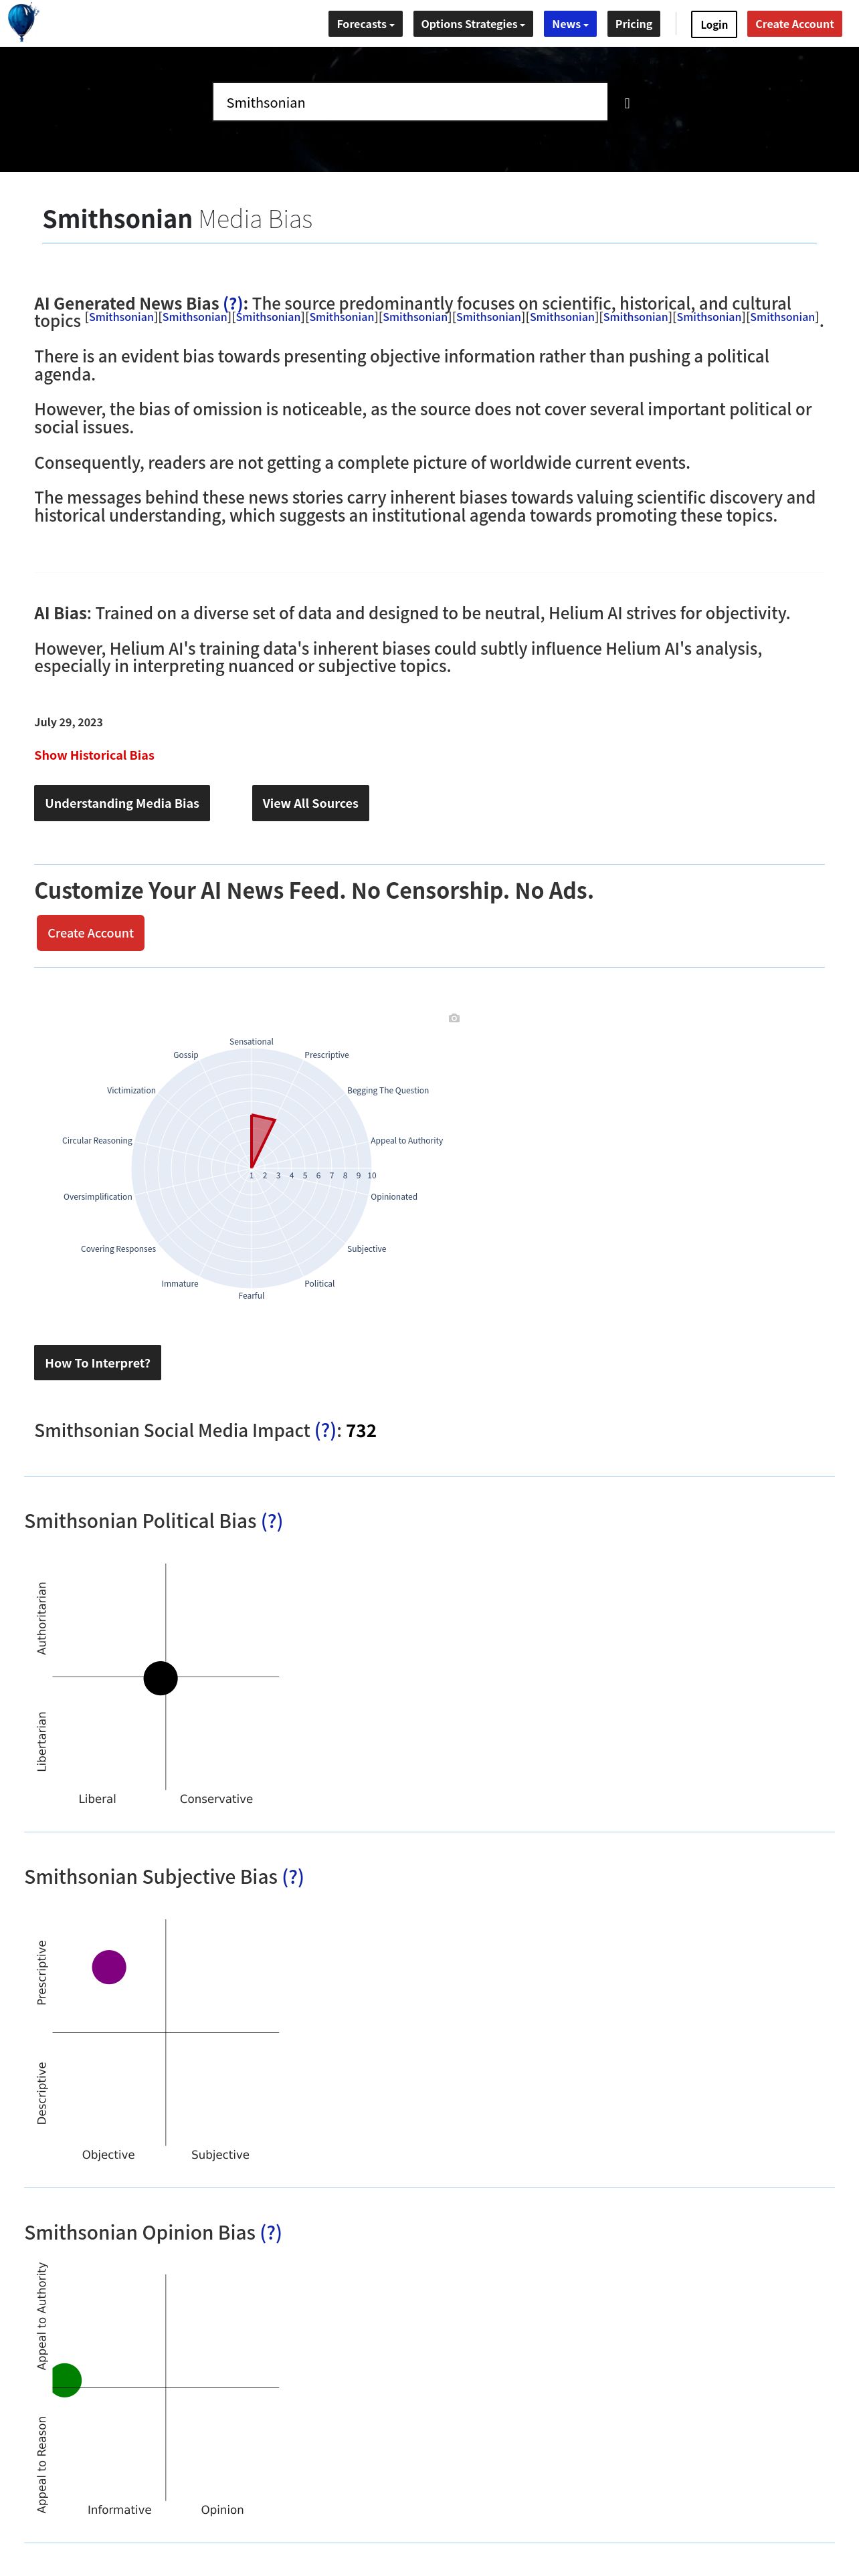Click the search icon beside Smithsonian field
Viewport: 859px width, 2576px height.
[x=627, y=103]
